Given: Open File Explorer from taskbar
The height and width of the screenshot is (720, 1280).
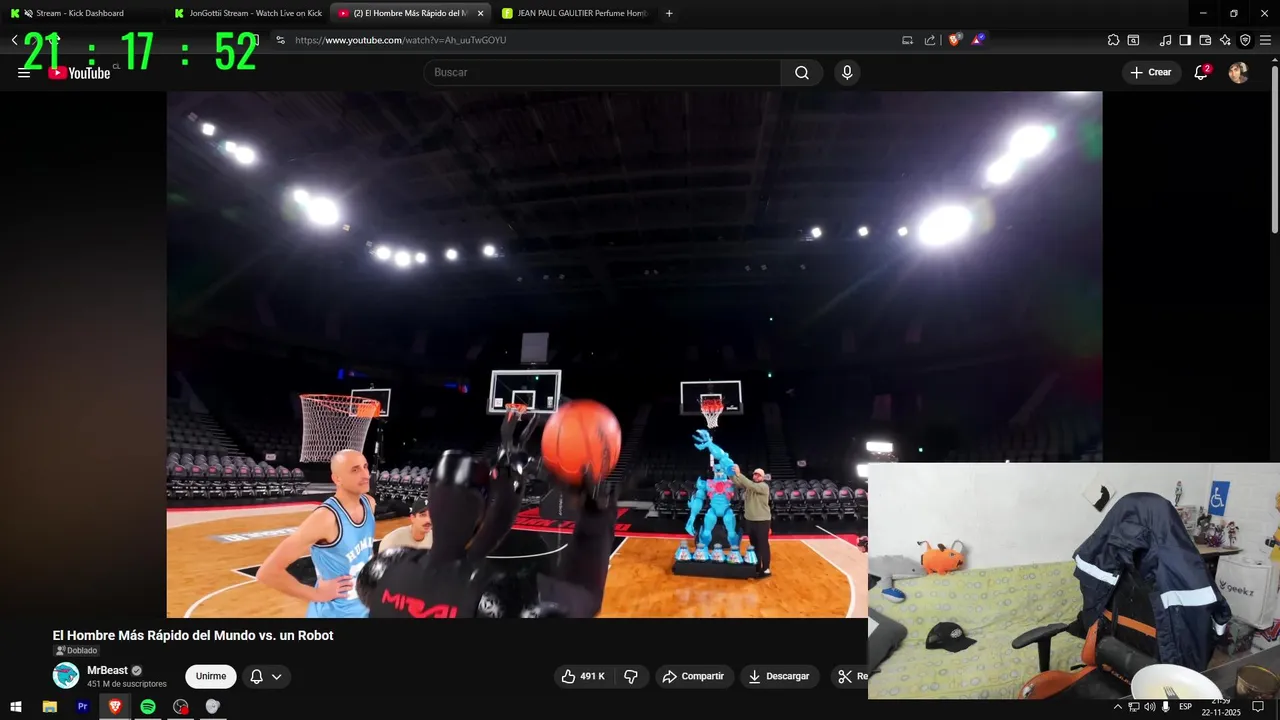Looking at the screenshot, I should point(50,707).
